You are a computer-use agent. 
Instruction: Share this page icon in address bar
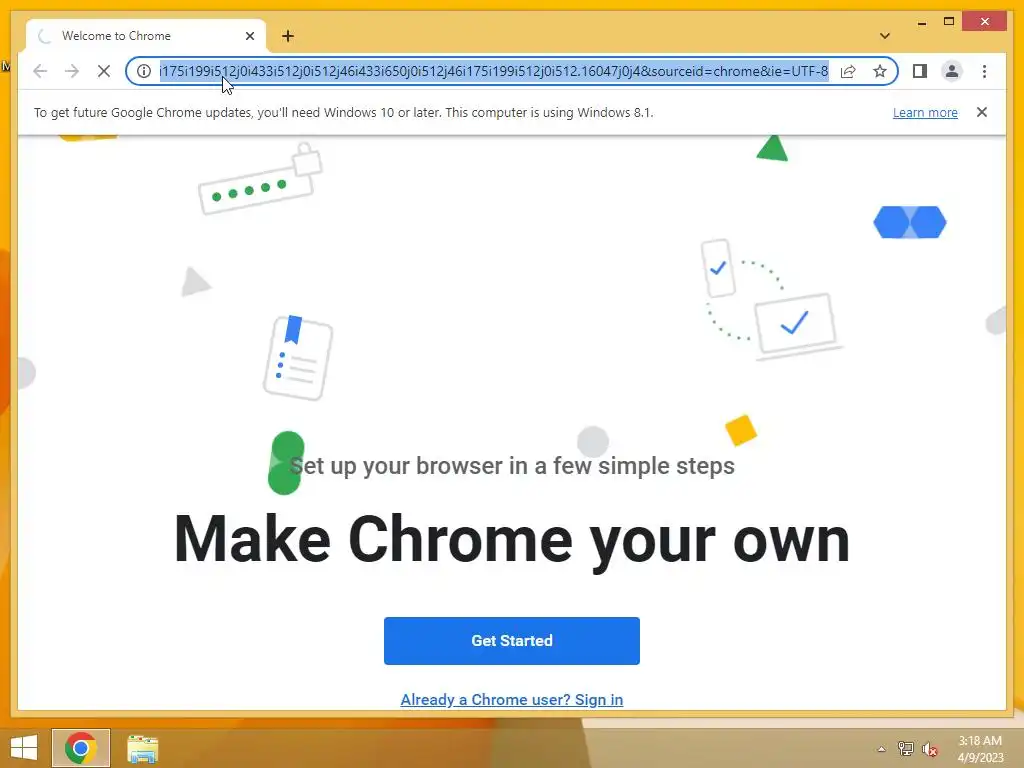click(x=848, y=71)
